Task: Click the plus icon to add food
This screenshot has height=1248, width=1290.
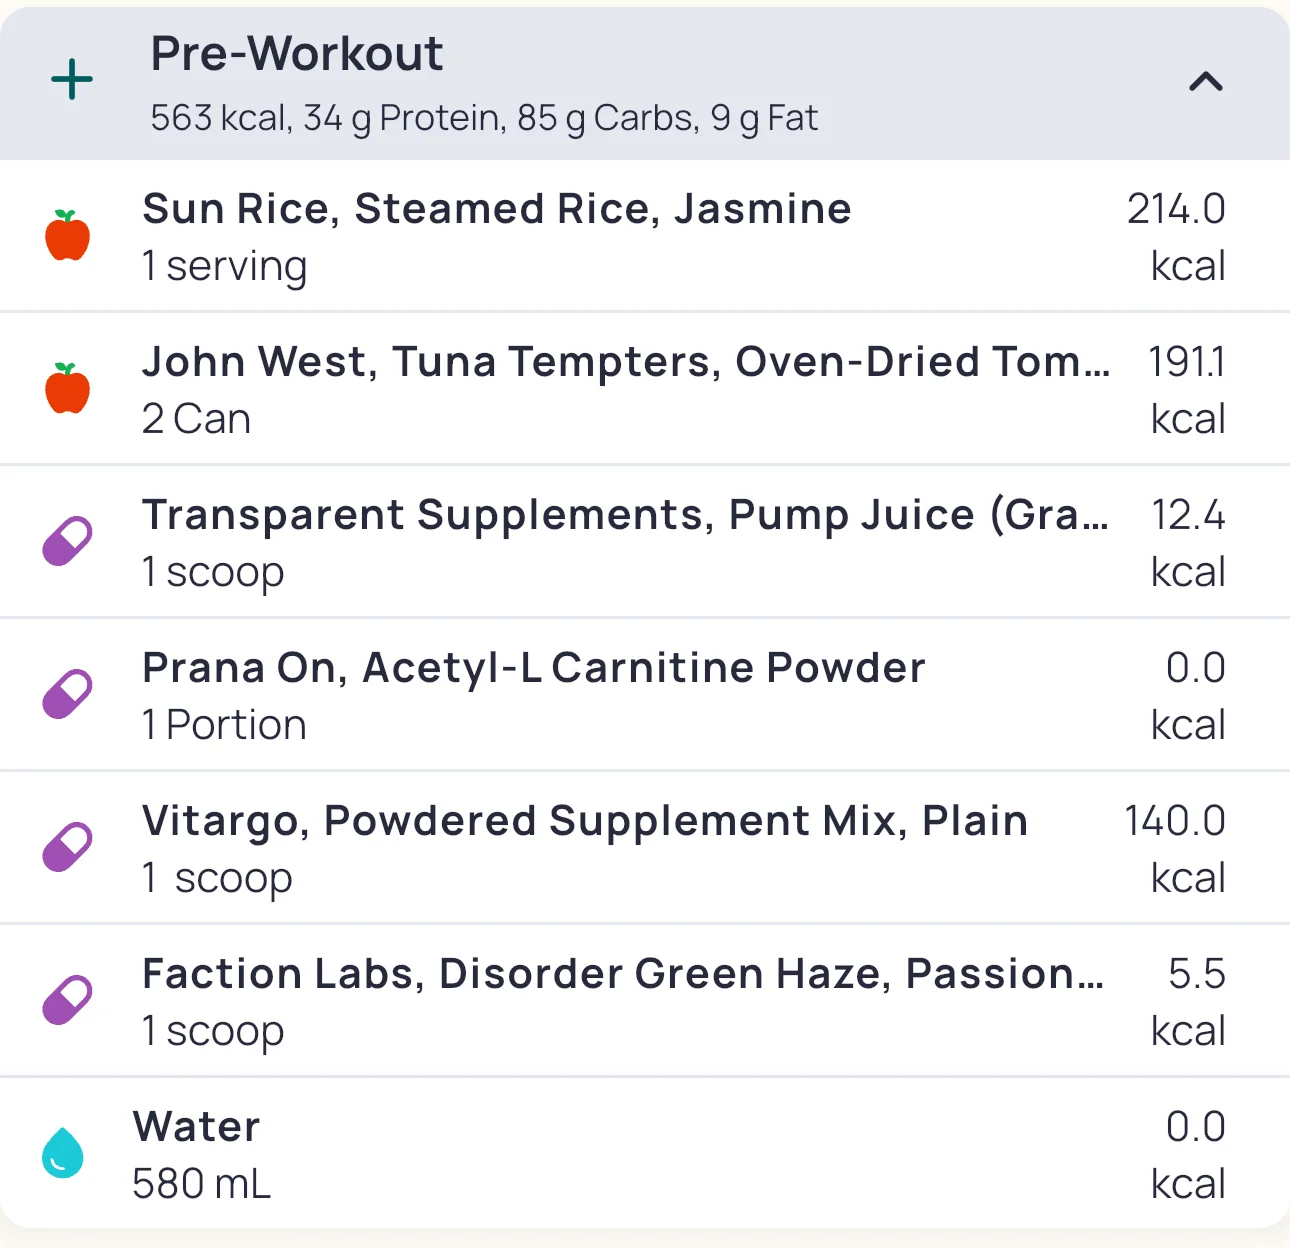Action: [72, 80]
